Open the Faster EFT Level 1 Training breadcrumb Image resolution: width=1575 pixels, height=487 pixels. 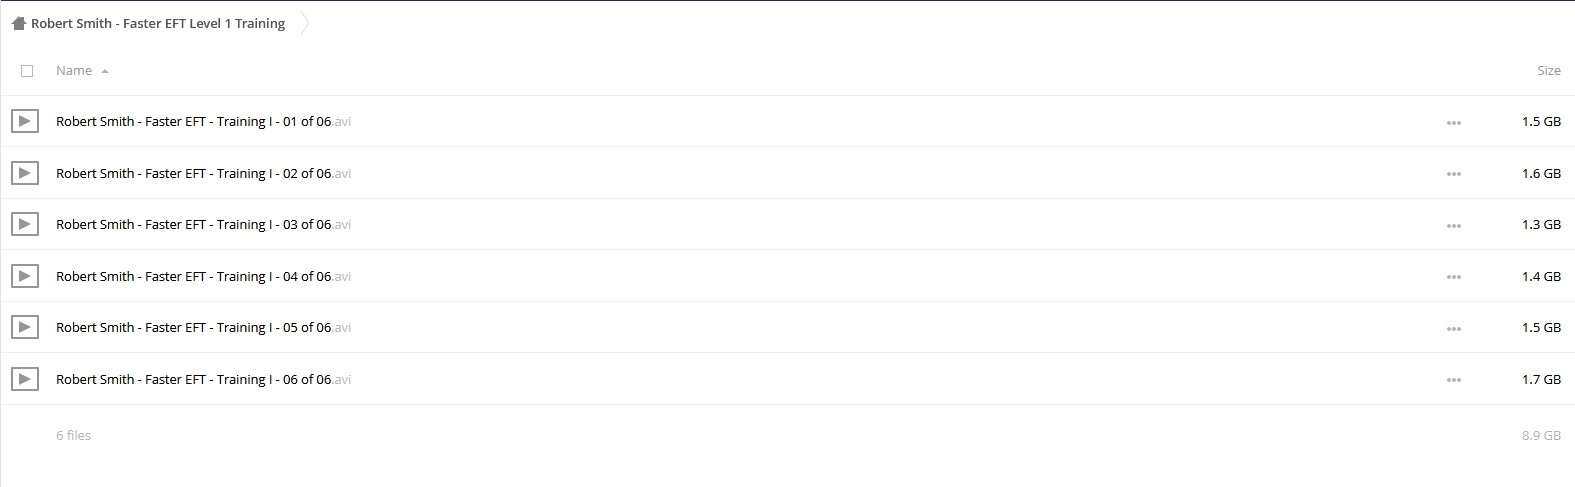pyautogui.click(x=158, y=23)
